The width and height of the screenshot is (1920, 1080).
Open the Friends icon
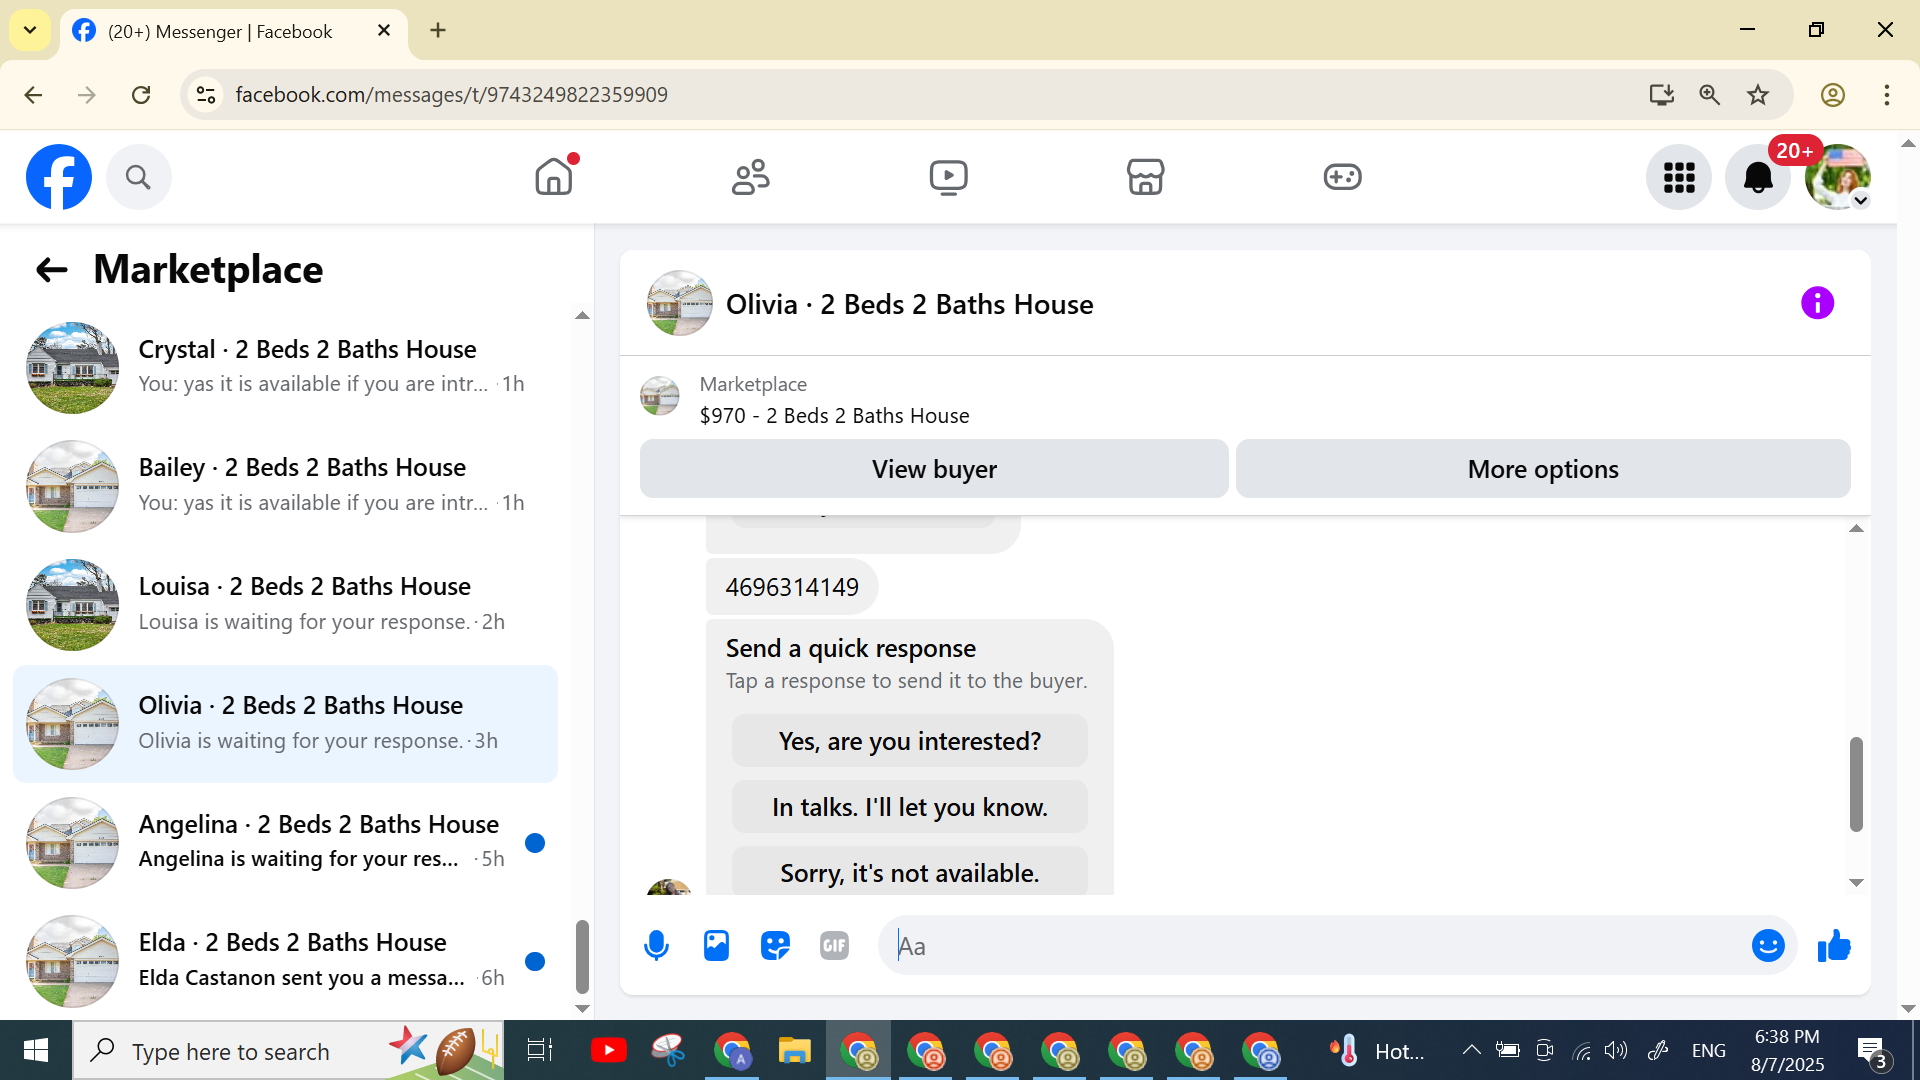tap(751, 177)
